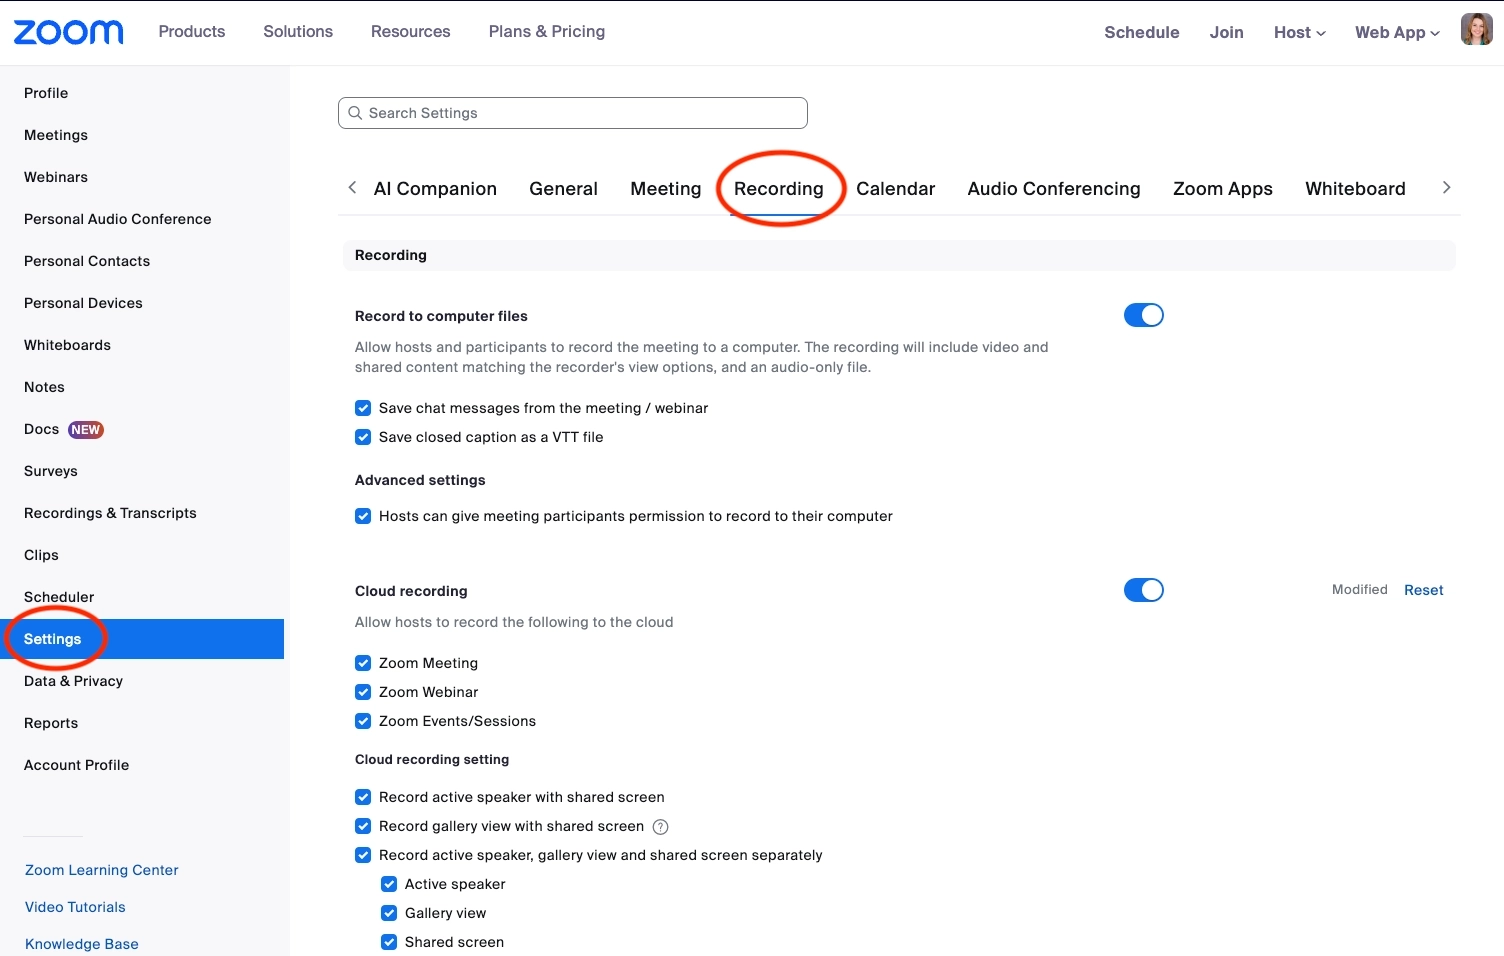Image resolution: width=1504 pixels, height=956 pixels.
Task: Switch to General settings tab
Action: [x=563, y=189]
